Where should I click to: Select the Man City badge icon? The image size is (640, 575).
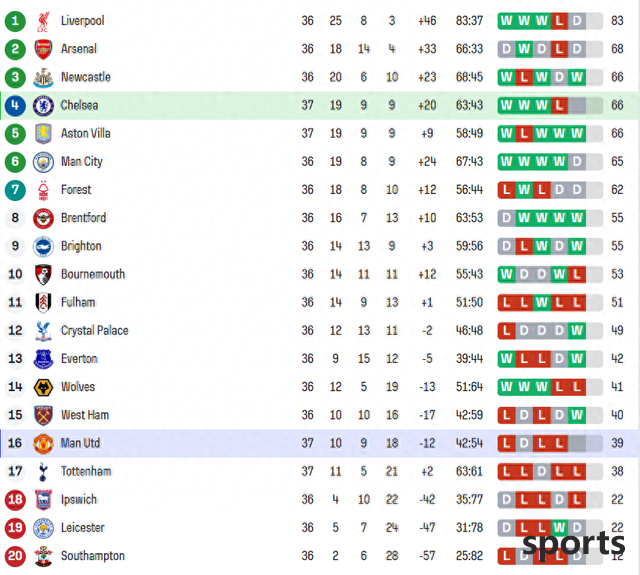point(43,162)
